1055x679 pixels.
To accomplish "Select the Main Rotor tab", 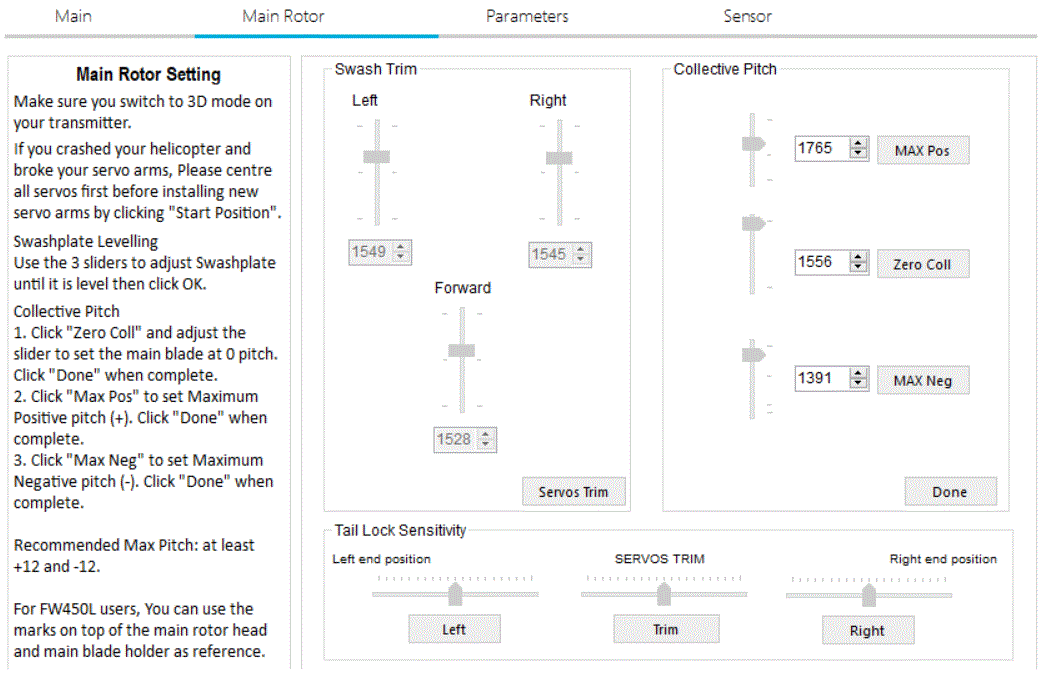I will pyautogui.click(x=283, y=16).
